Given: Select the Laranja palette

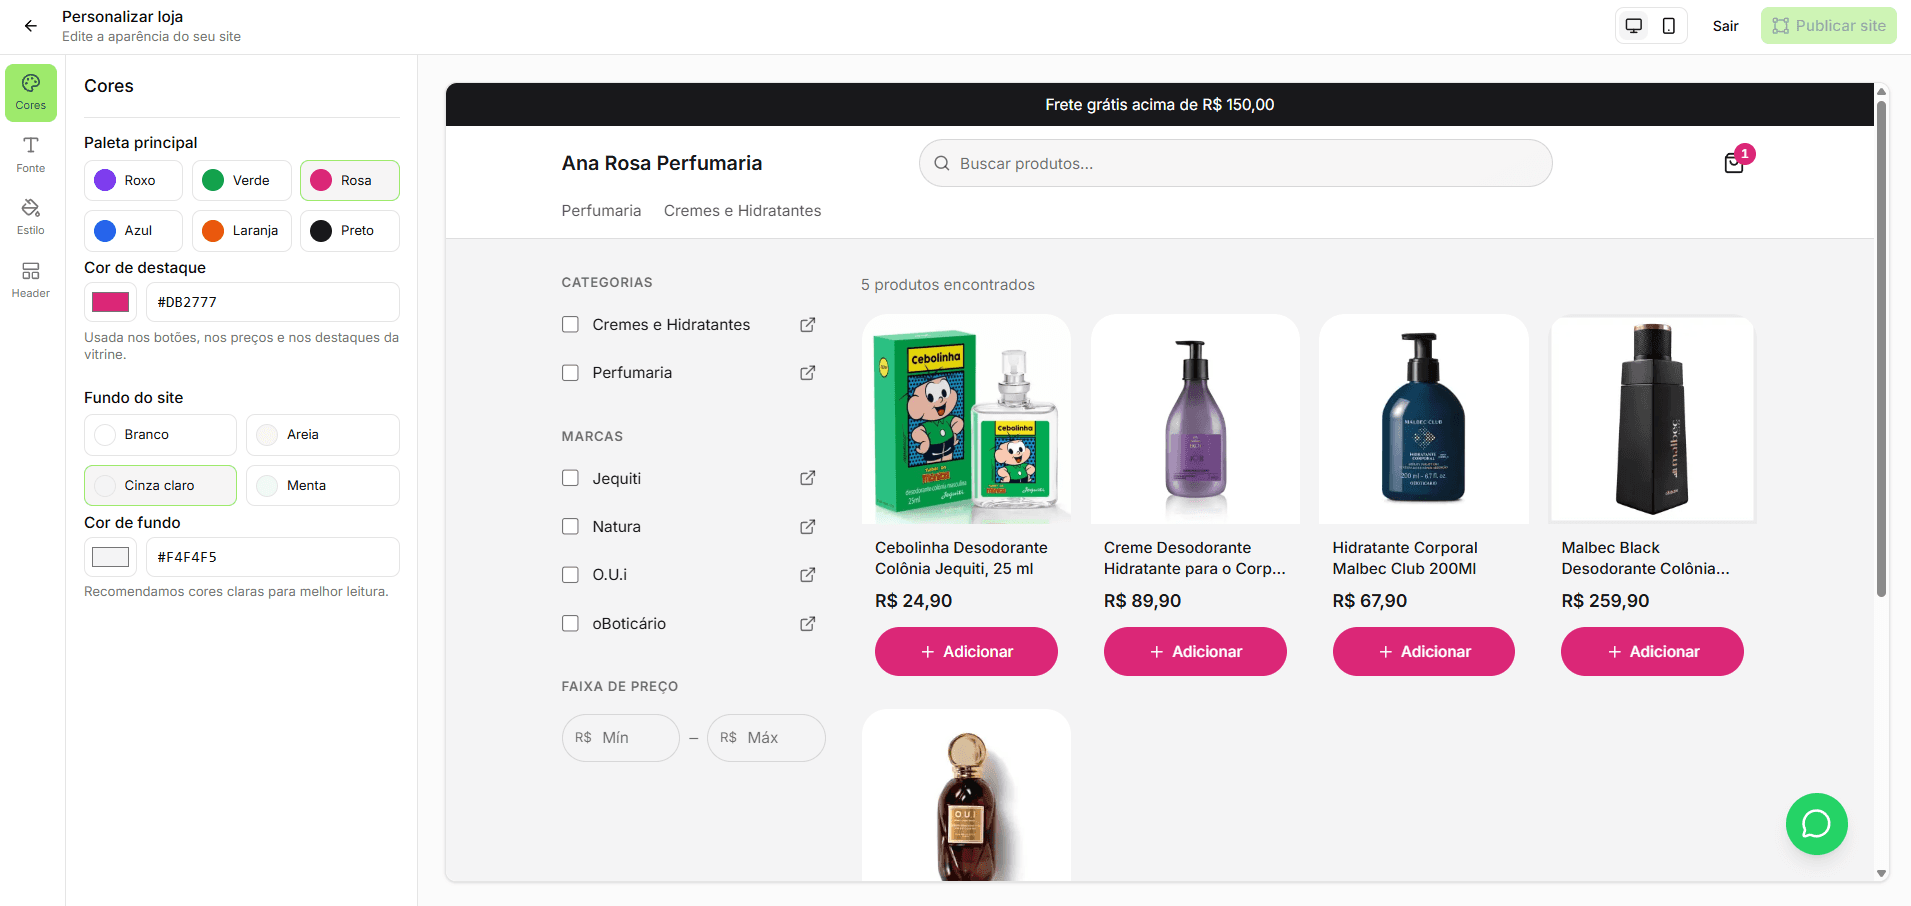Looking at the screenshot, I should pos(242,231).
